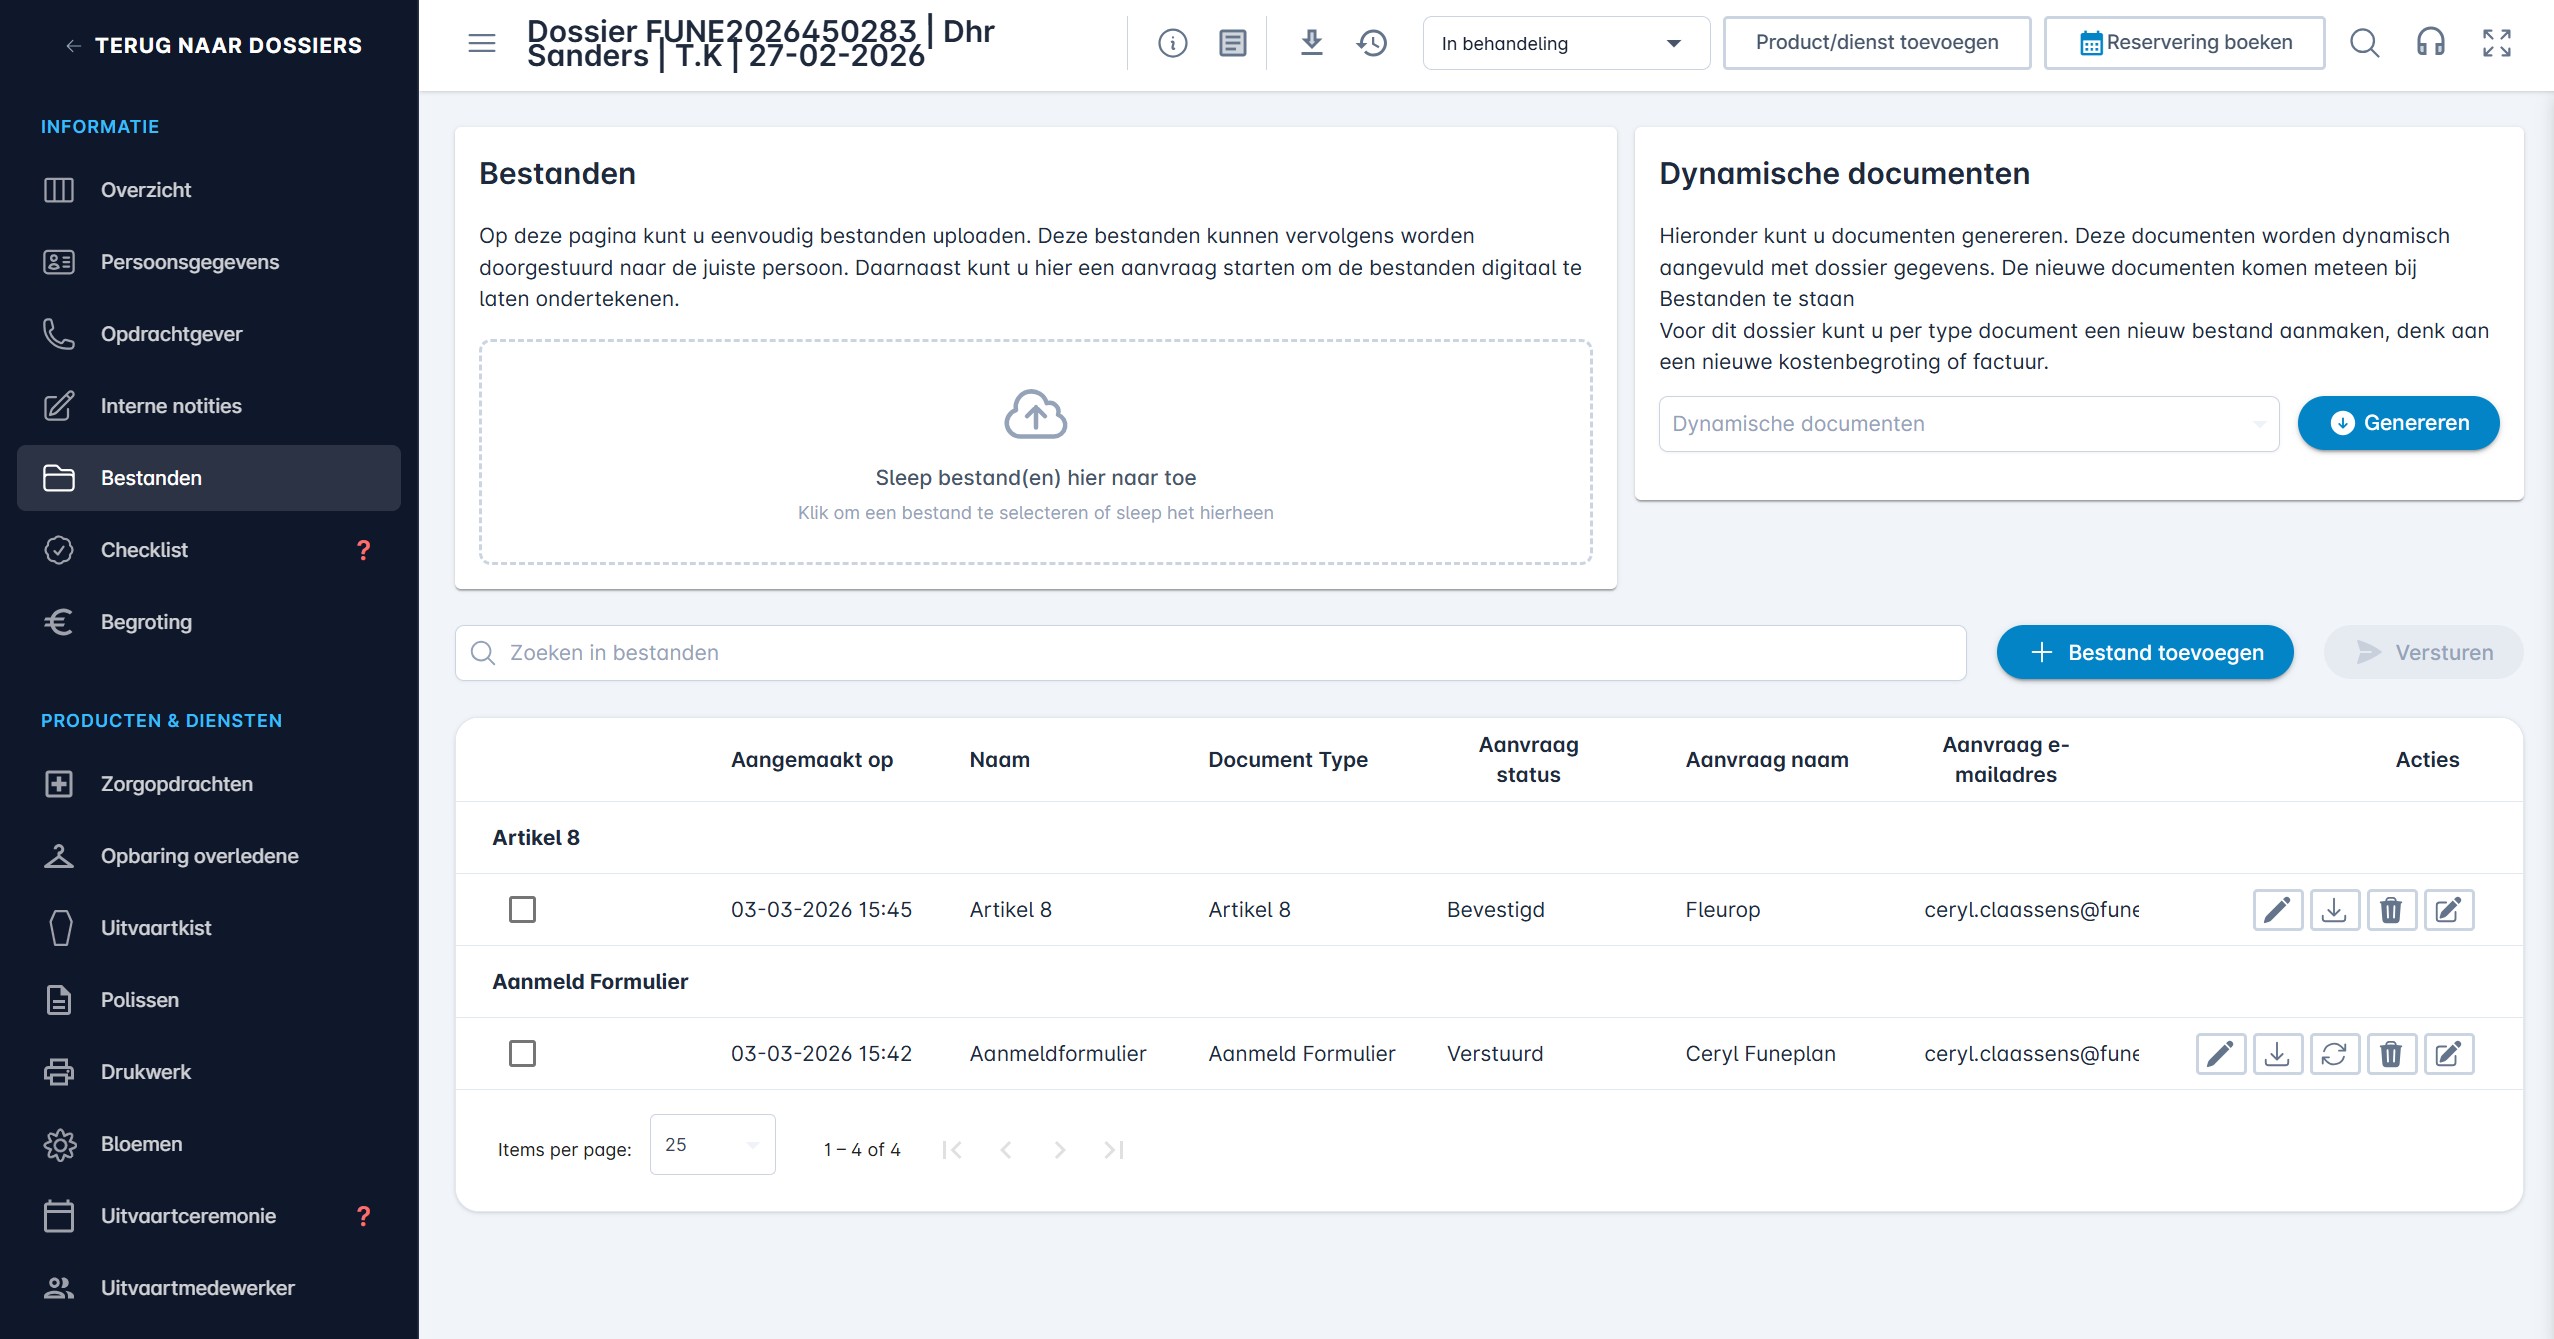This screenshot has height=1339, width=2554.
Task: Open the history clock icon in header
Action: pyautogui.click(x=1372, y=43)
